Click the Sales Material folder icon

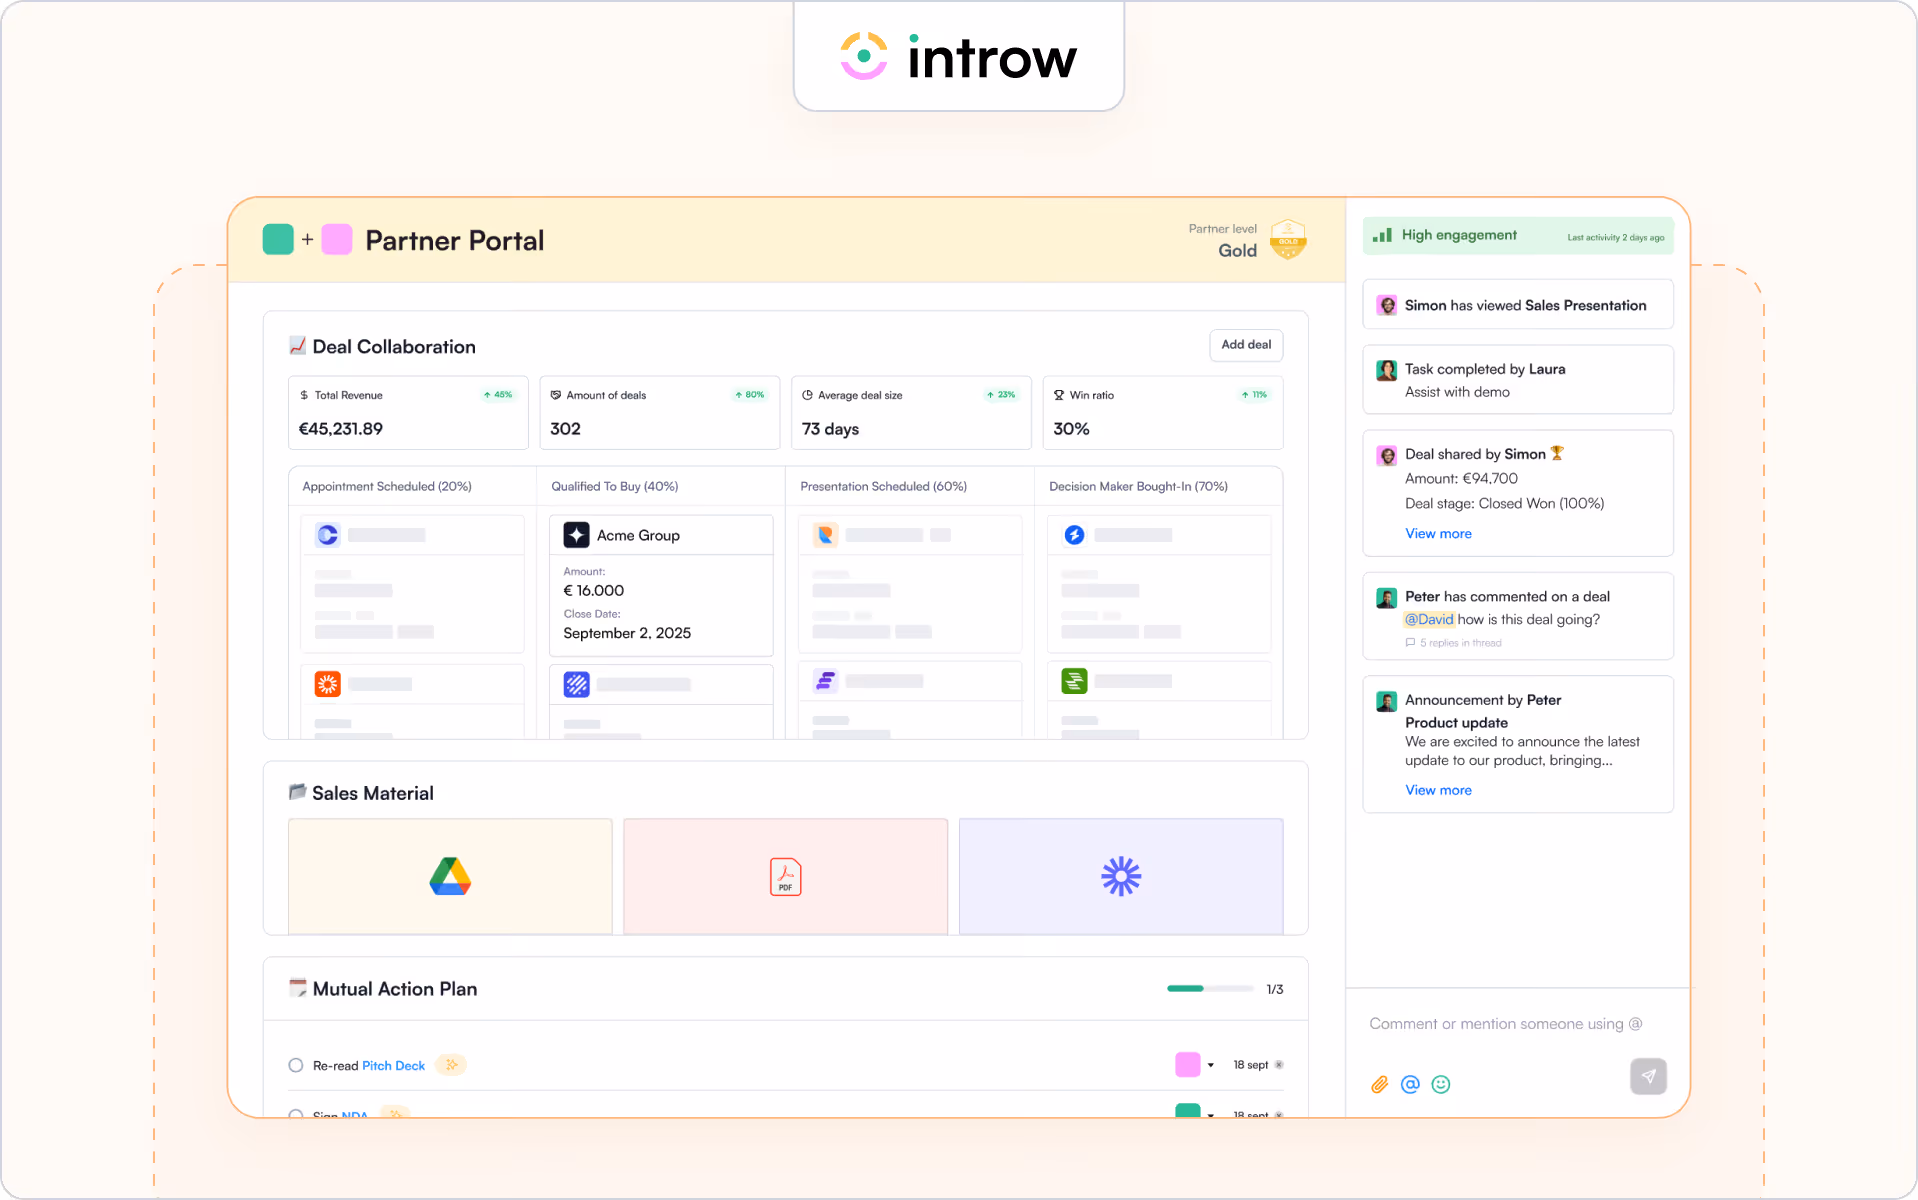coord(297,792)
